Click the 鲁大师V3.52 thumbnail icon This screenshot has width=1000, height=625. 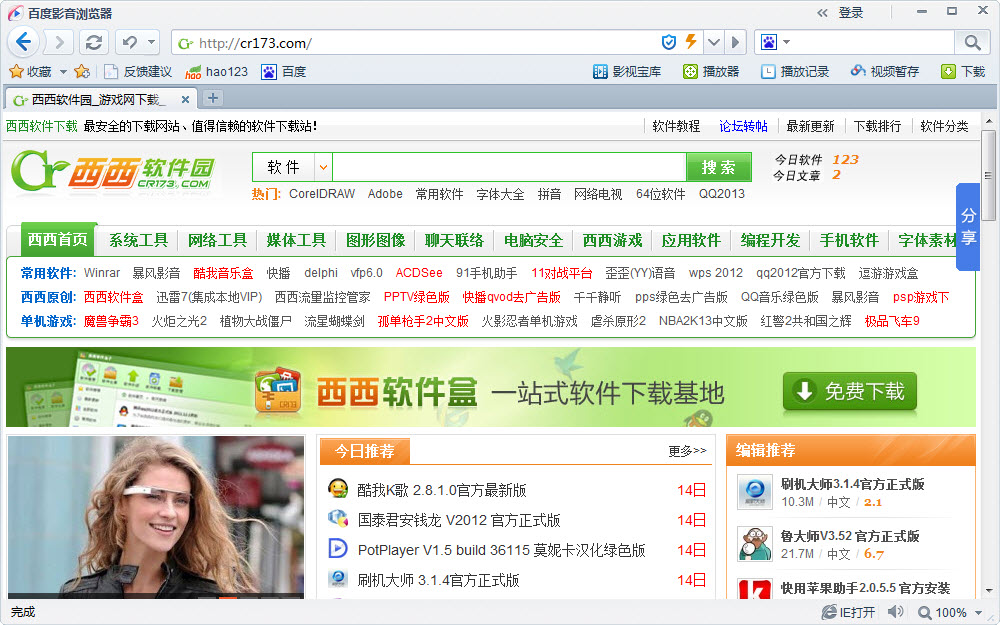tap(755, 544)
